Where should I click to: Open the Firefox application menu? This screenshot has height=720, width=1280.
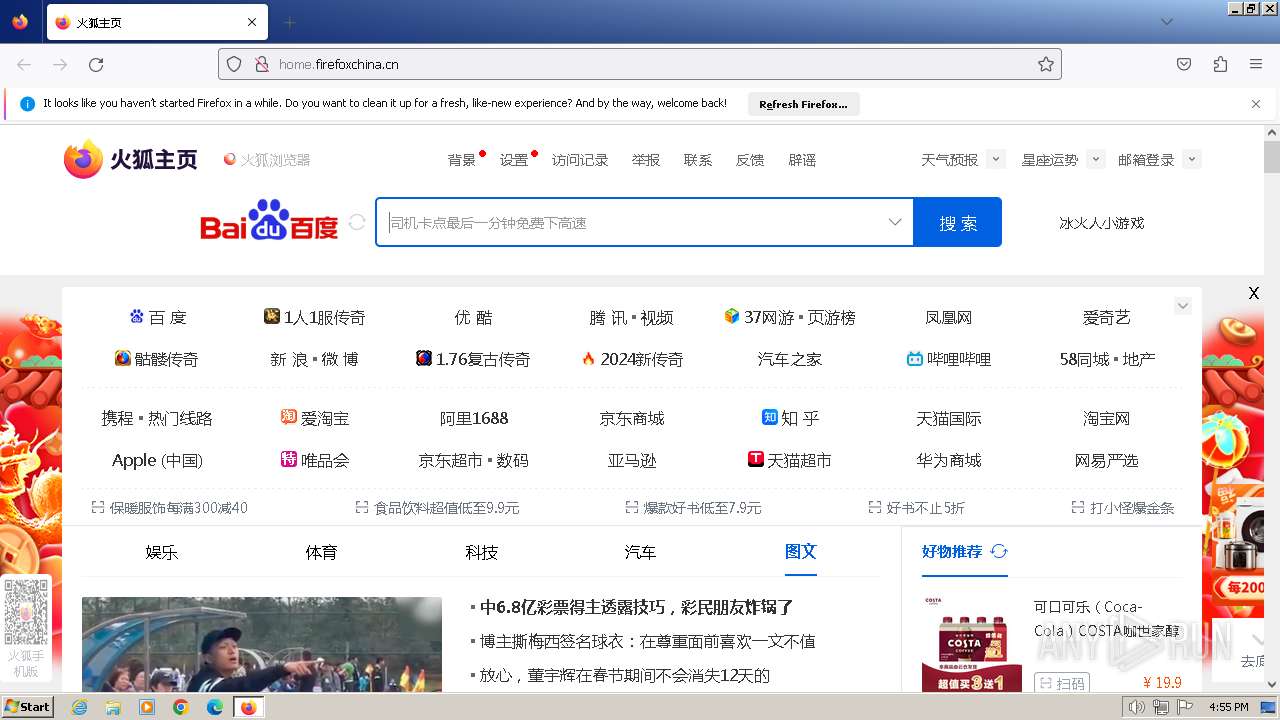click(x=1256, y=64)
